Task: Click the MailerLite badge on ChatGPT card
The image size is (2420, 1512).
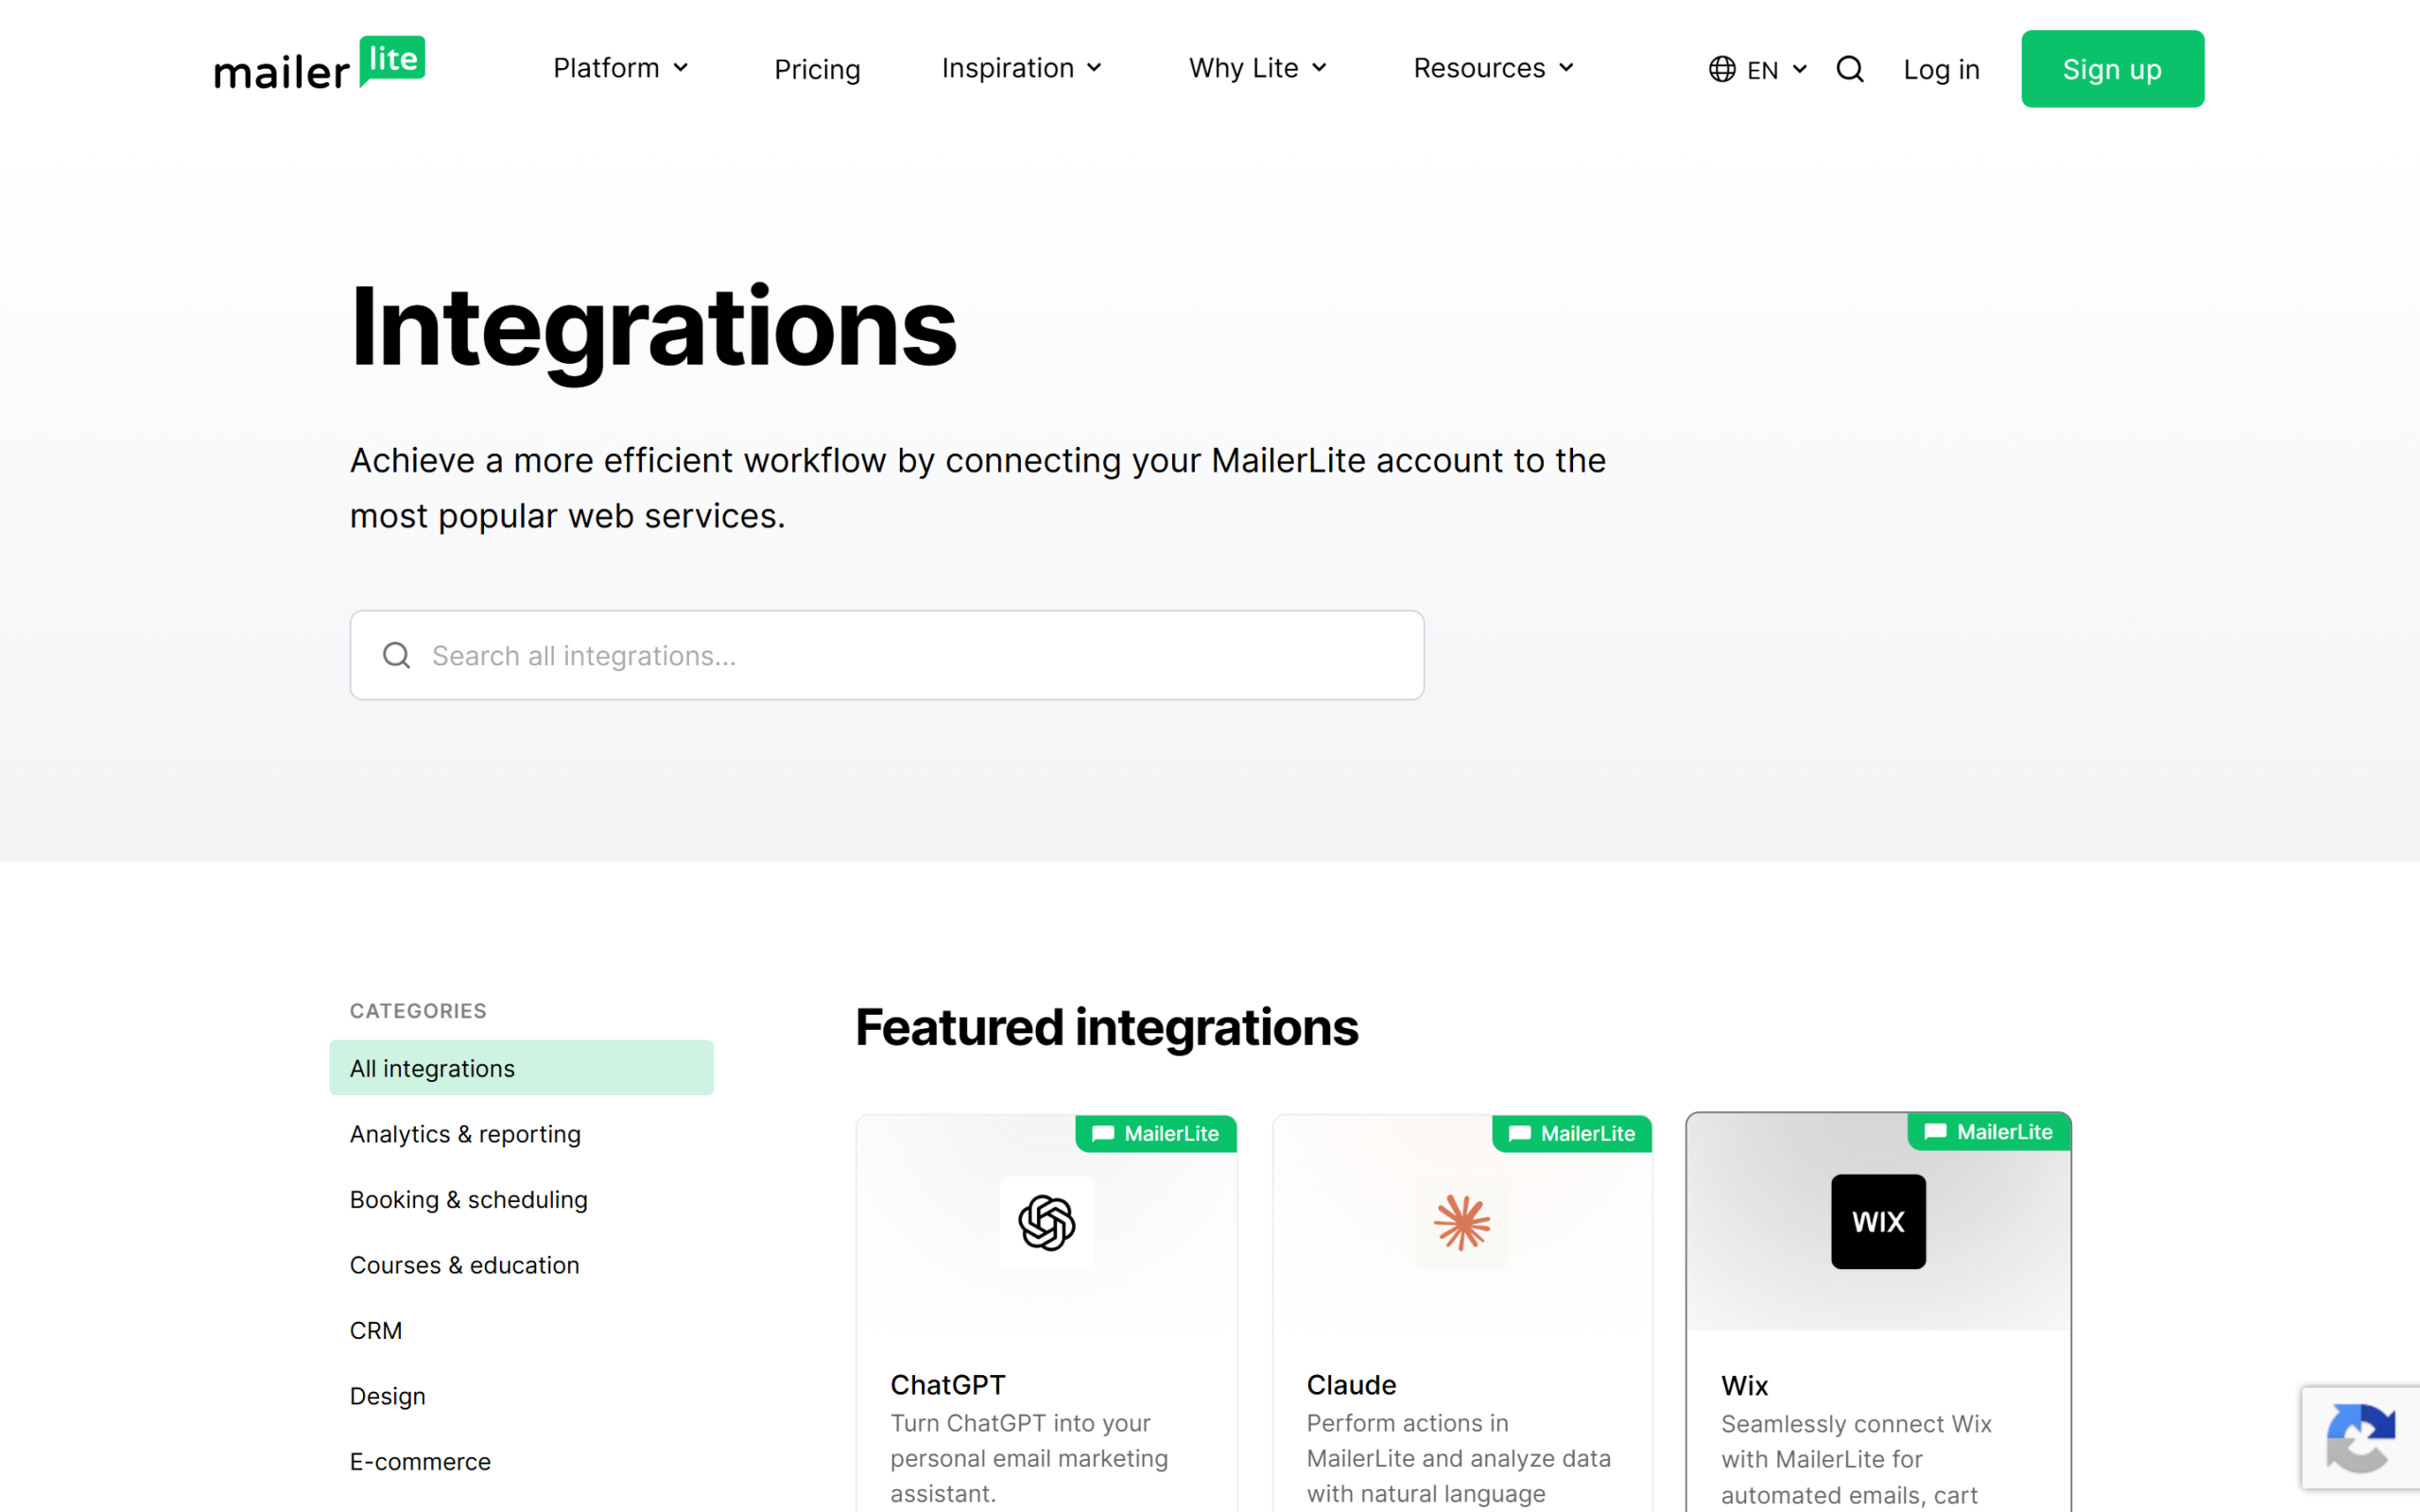Action: point(1156,1133)
